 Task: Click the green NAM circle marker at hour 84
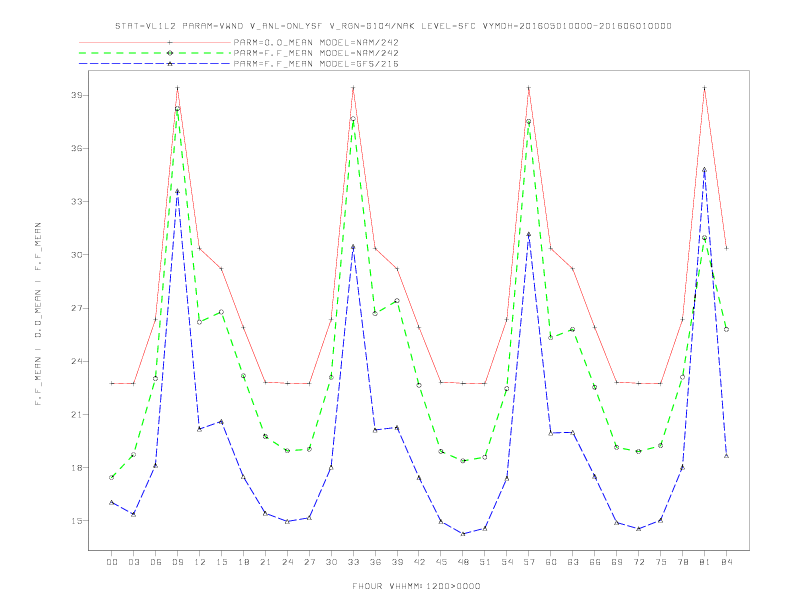[726, 329]
